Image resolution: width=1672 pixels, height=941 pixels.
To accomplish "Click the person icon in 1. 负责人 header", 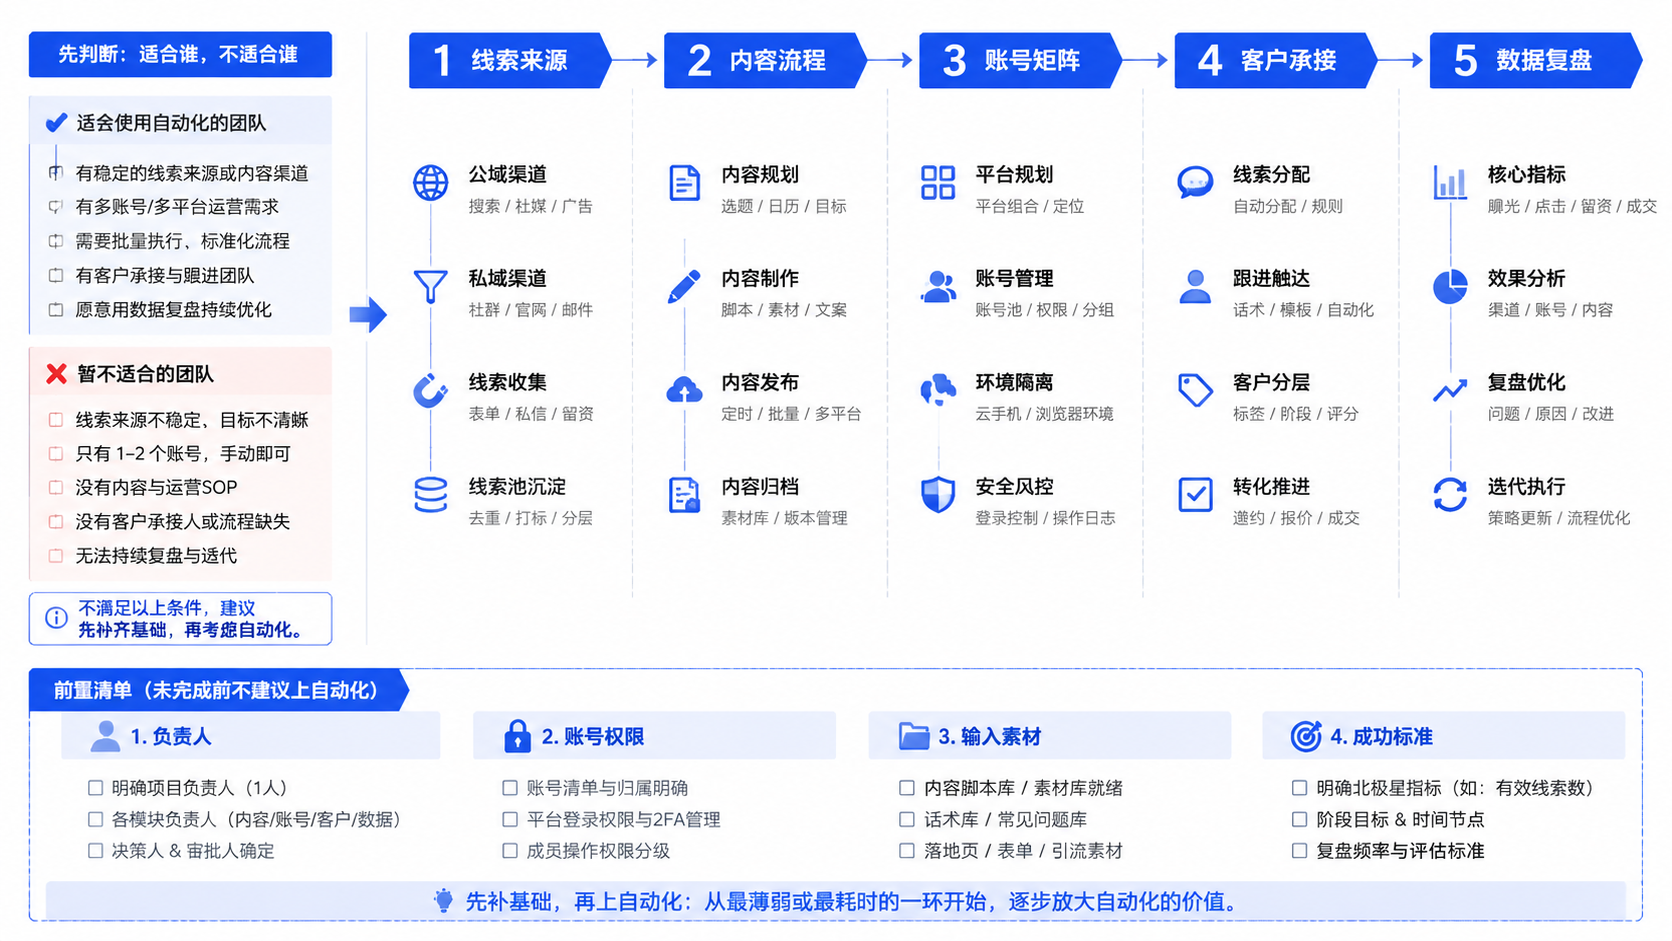I will coord(105,736).
